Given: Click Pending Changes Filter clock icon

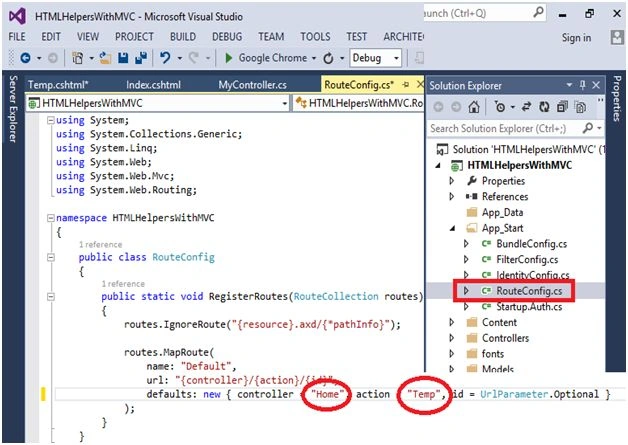Looking at the screenshot, I should (x=500, y=107).
